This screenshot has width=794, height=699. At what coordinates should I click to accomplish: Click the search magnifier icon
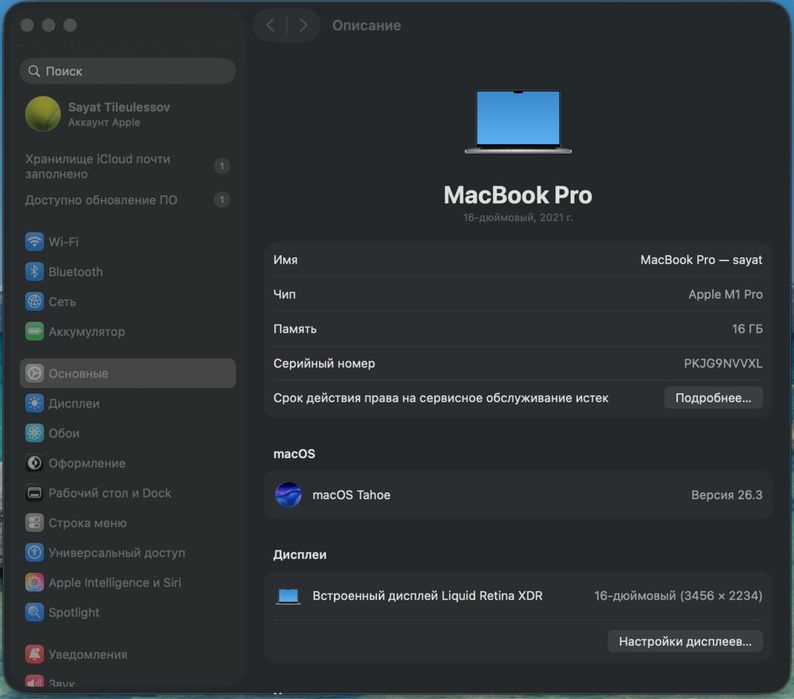34,71
